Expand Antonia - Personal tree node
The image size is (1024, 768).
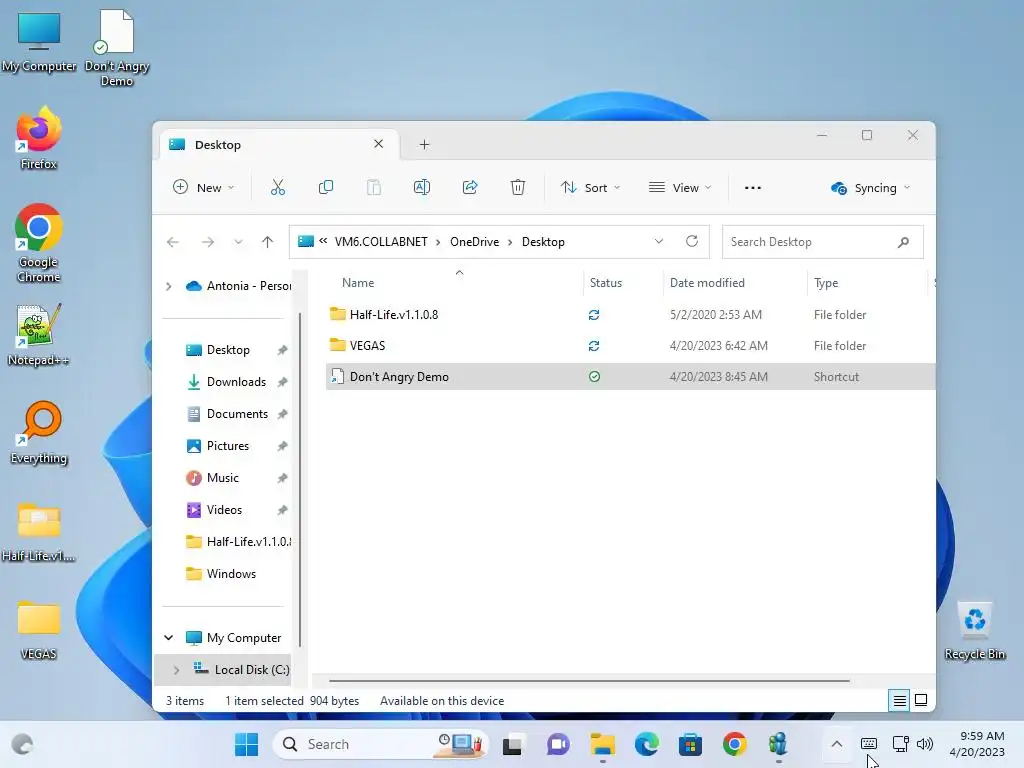point(168,286)
